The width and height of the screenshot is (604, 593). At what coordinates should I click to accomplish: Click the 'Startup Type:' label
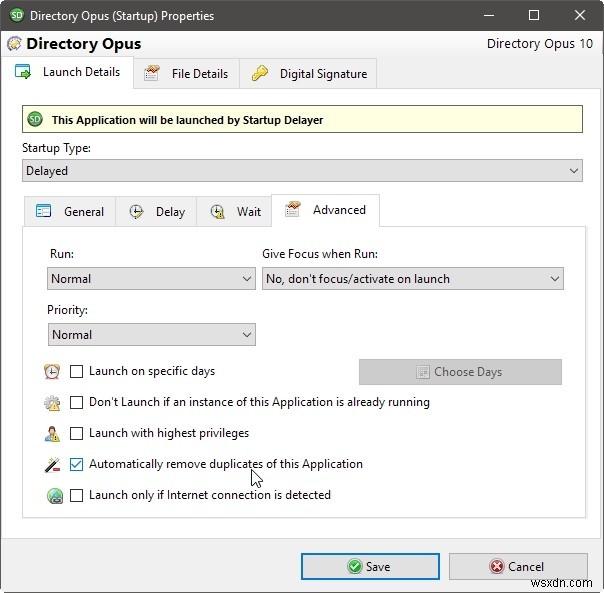coord(56,148)
